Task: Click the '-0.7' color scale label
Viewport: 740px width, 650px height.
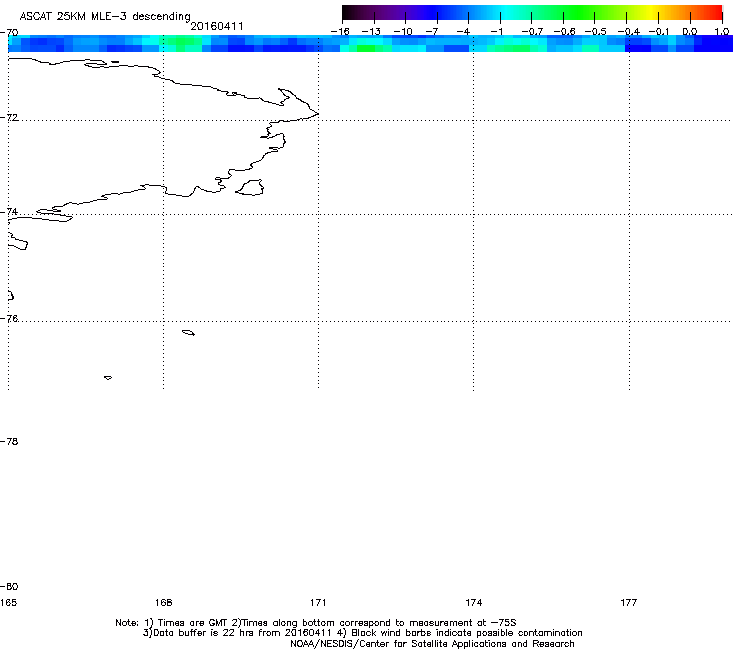Action: 532,32
